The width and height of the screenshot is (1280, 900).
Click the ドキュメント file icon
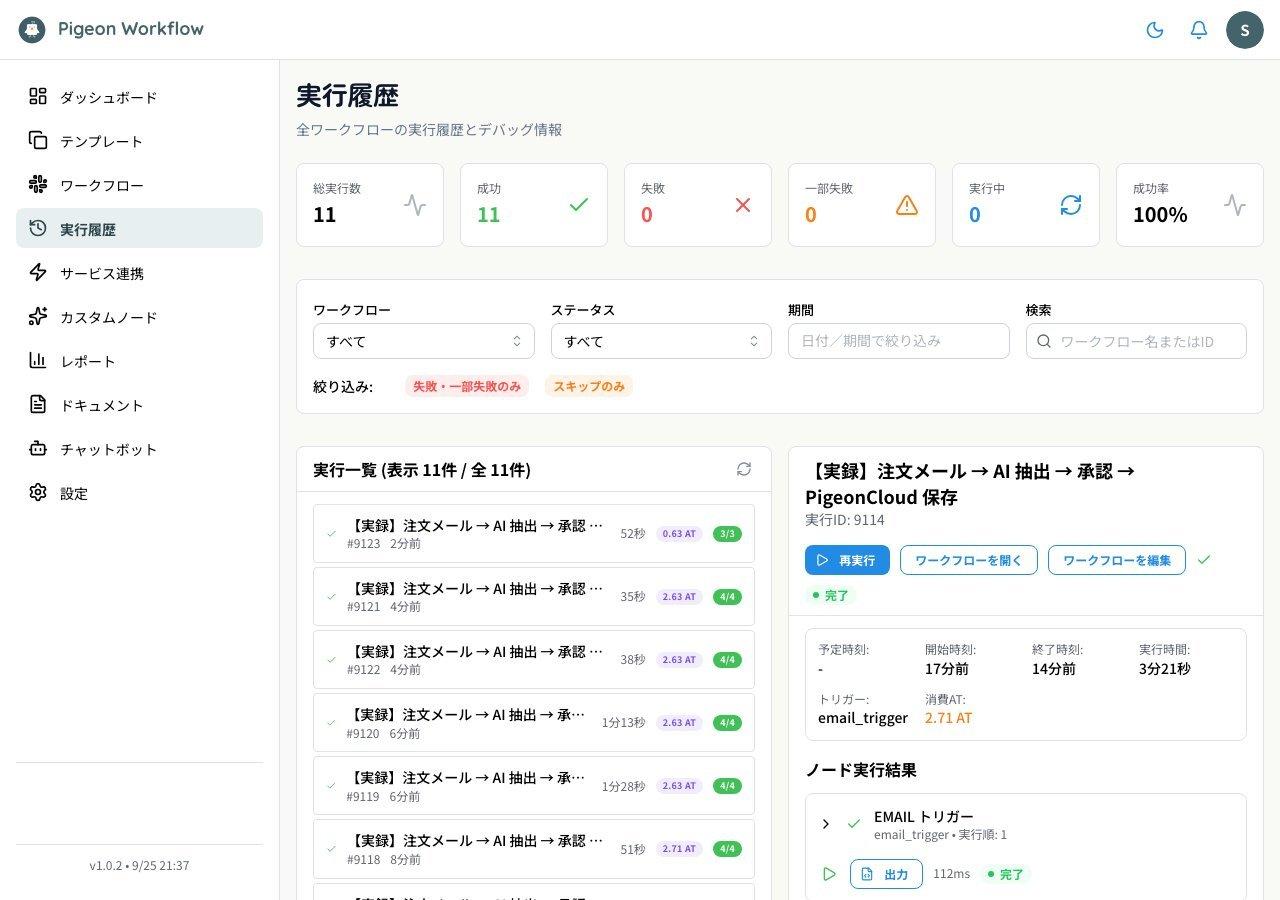click(38, 404)
